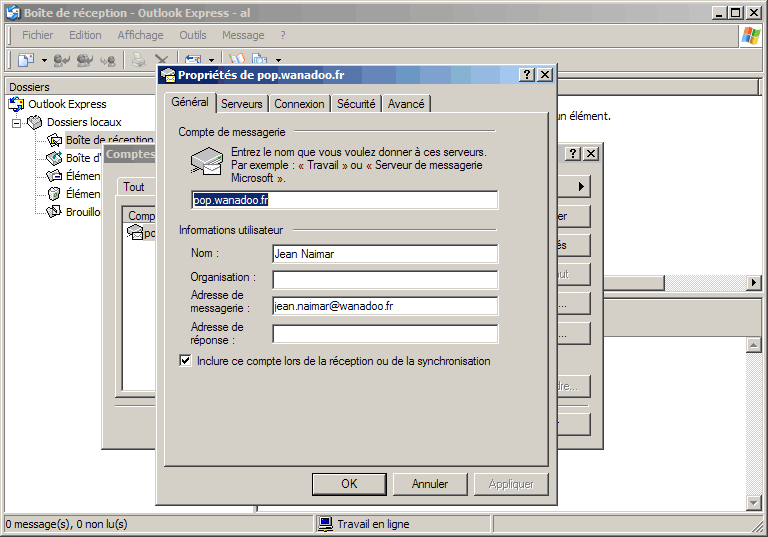This screenshot has width=768, height=537.
Task: Click the Print toolbar icon
Action: (139, 60)
